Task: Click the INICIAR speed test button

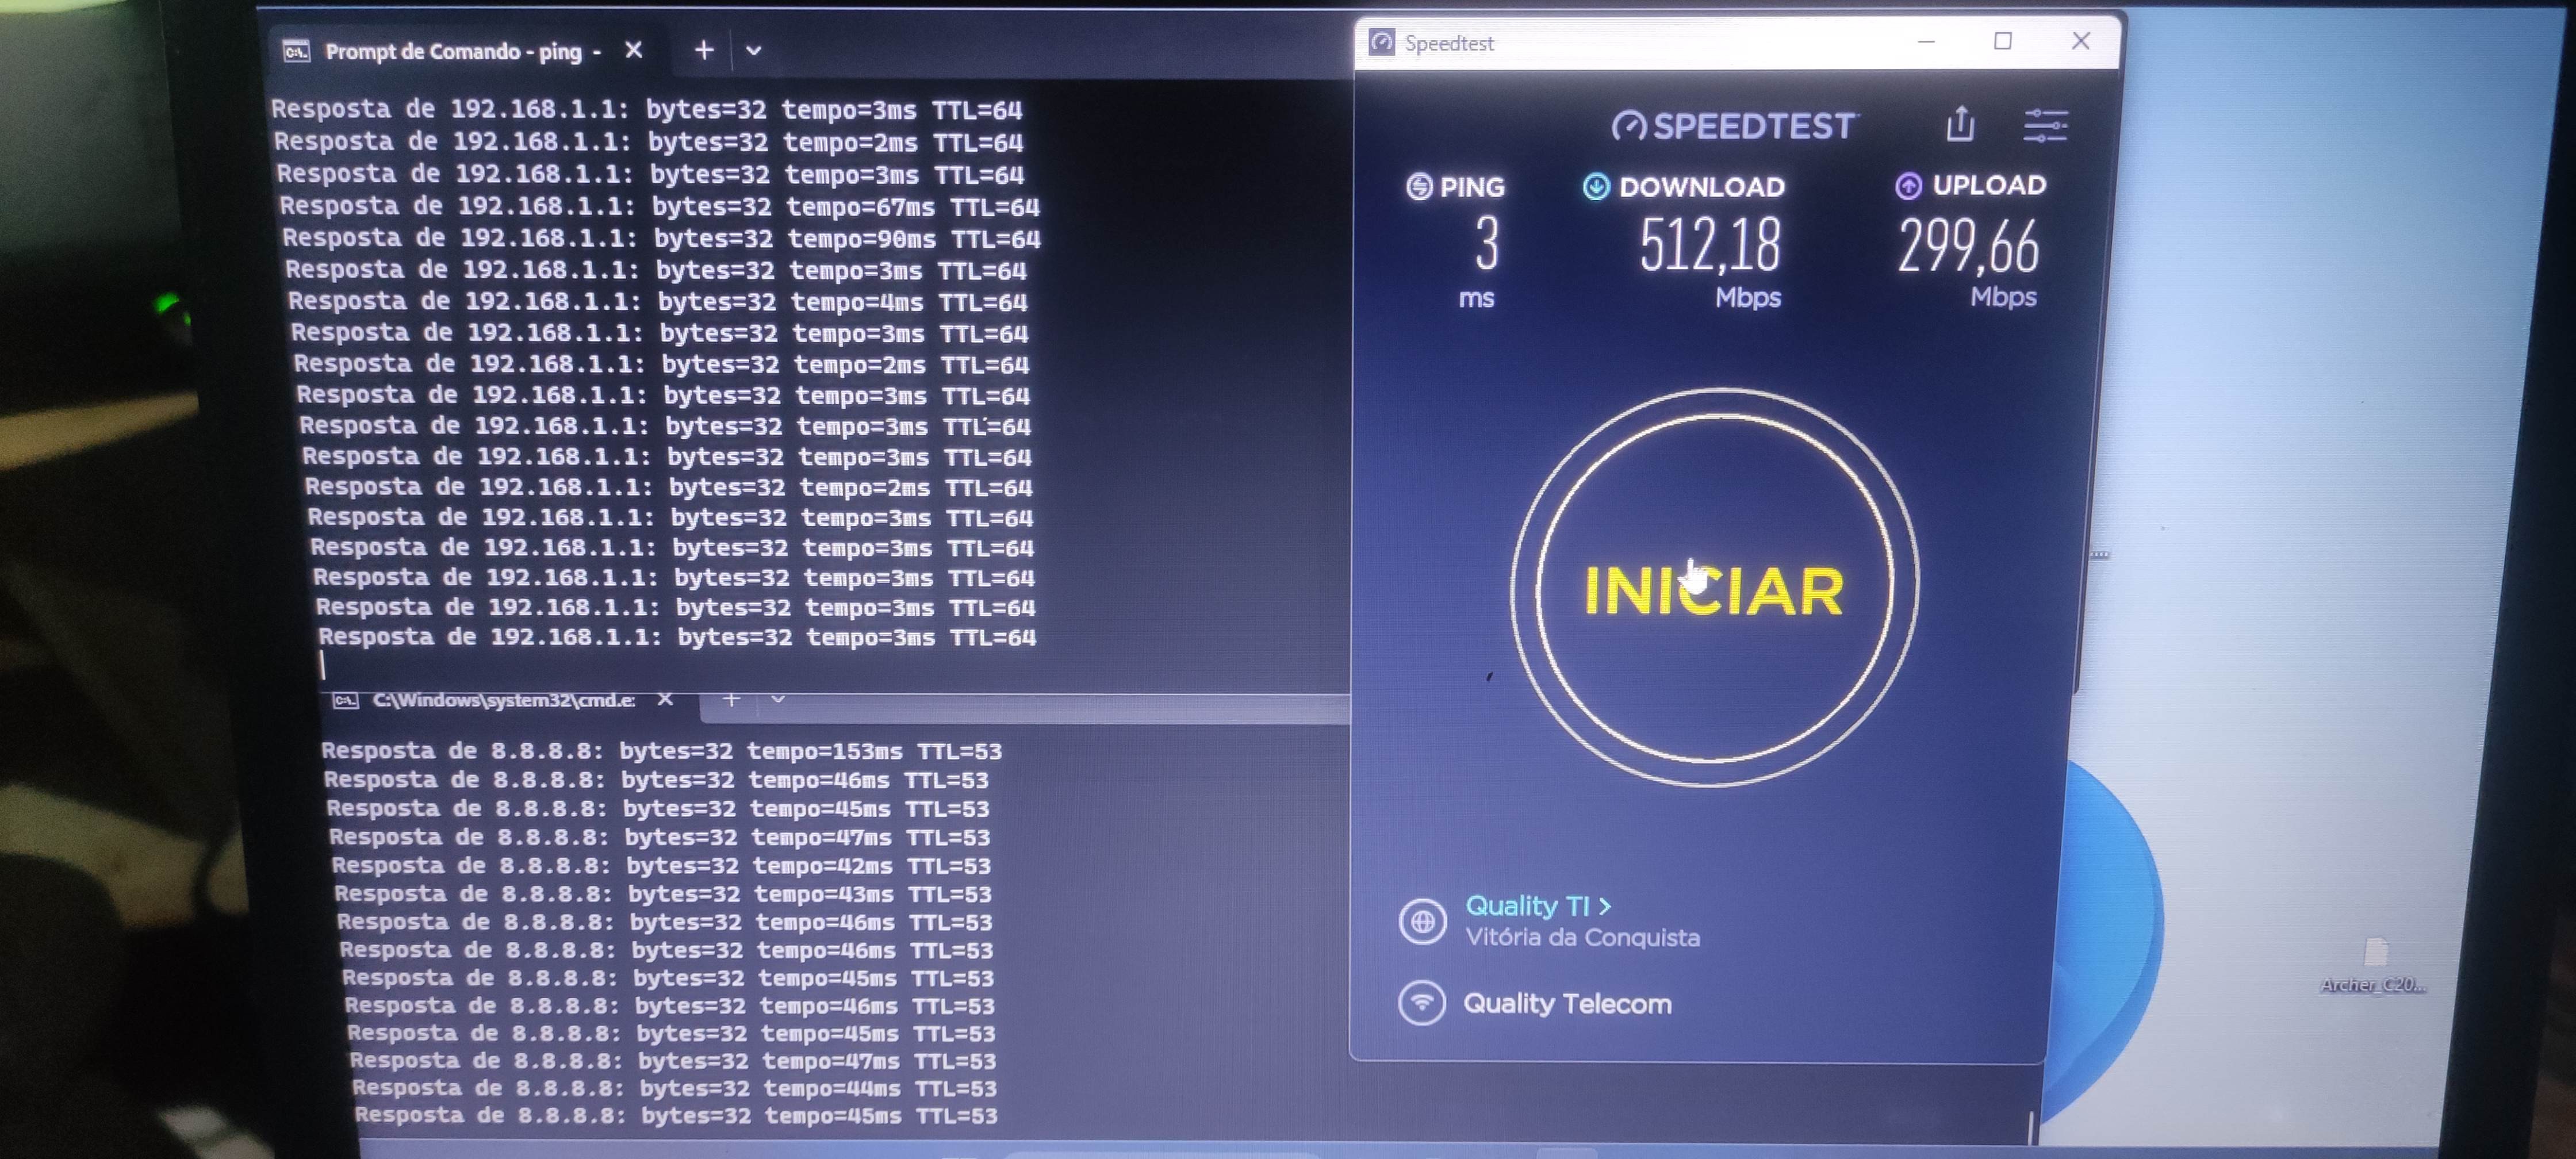Action: tap(1713, 589)
